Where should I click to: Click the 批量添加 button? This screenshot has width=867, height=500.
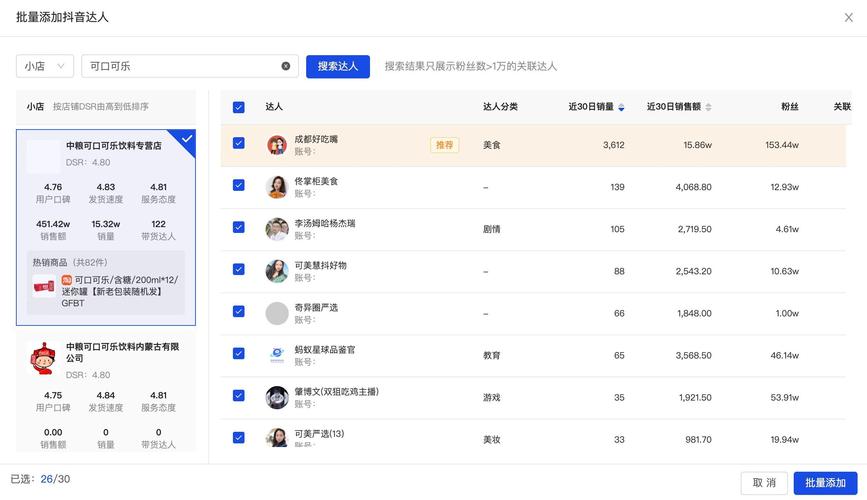(825, 483)
